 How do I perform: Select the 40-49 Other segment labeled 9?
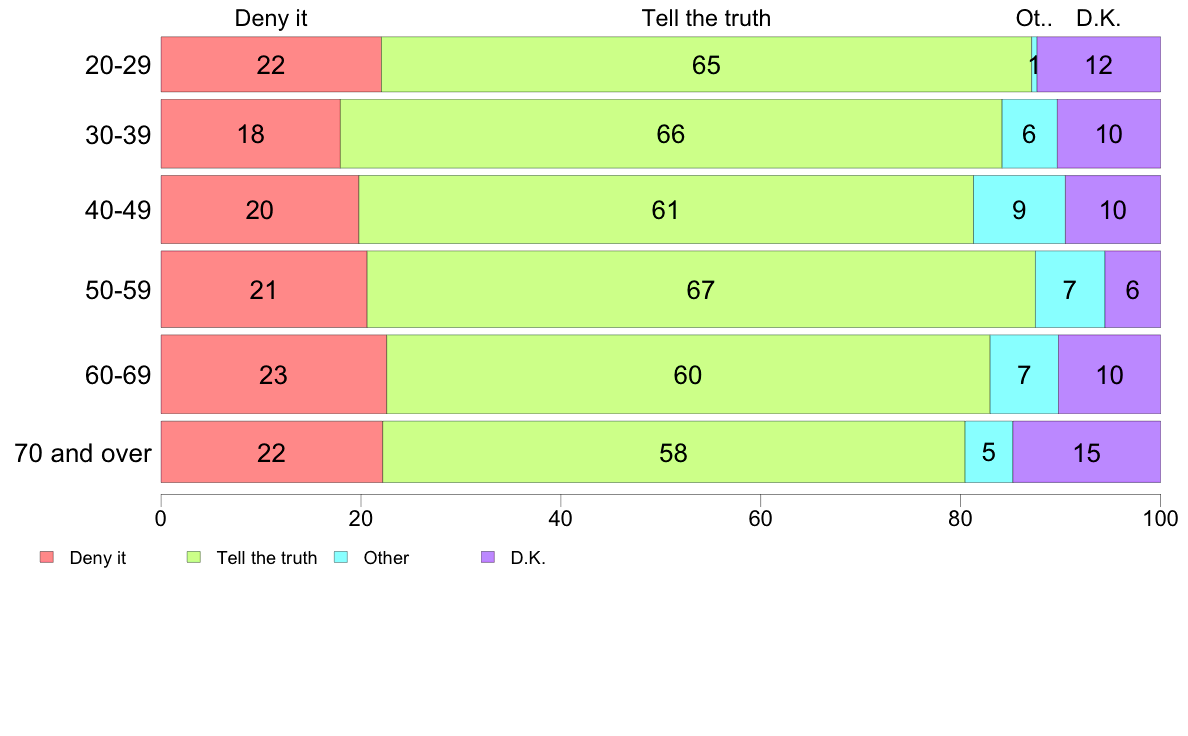[1019, 210]
